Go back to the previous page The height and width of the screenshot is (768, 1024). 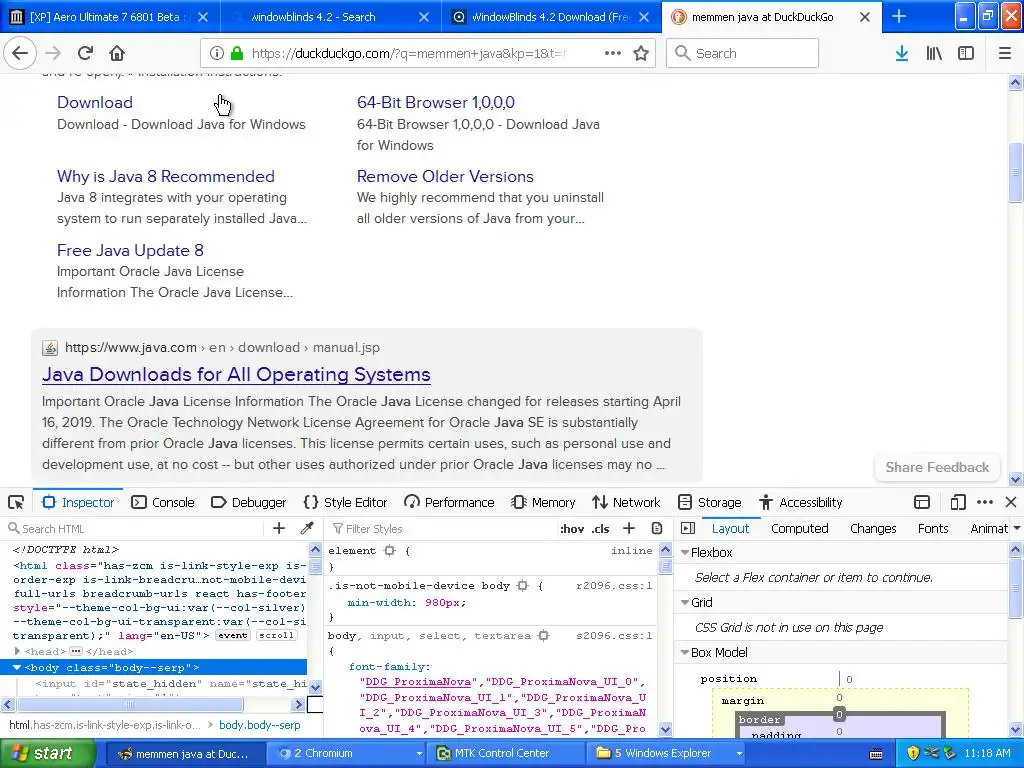20,54
